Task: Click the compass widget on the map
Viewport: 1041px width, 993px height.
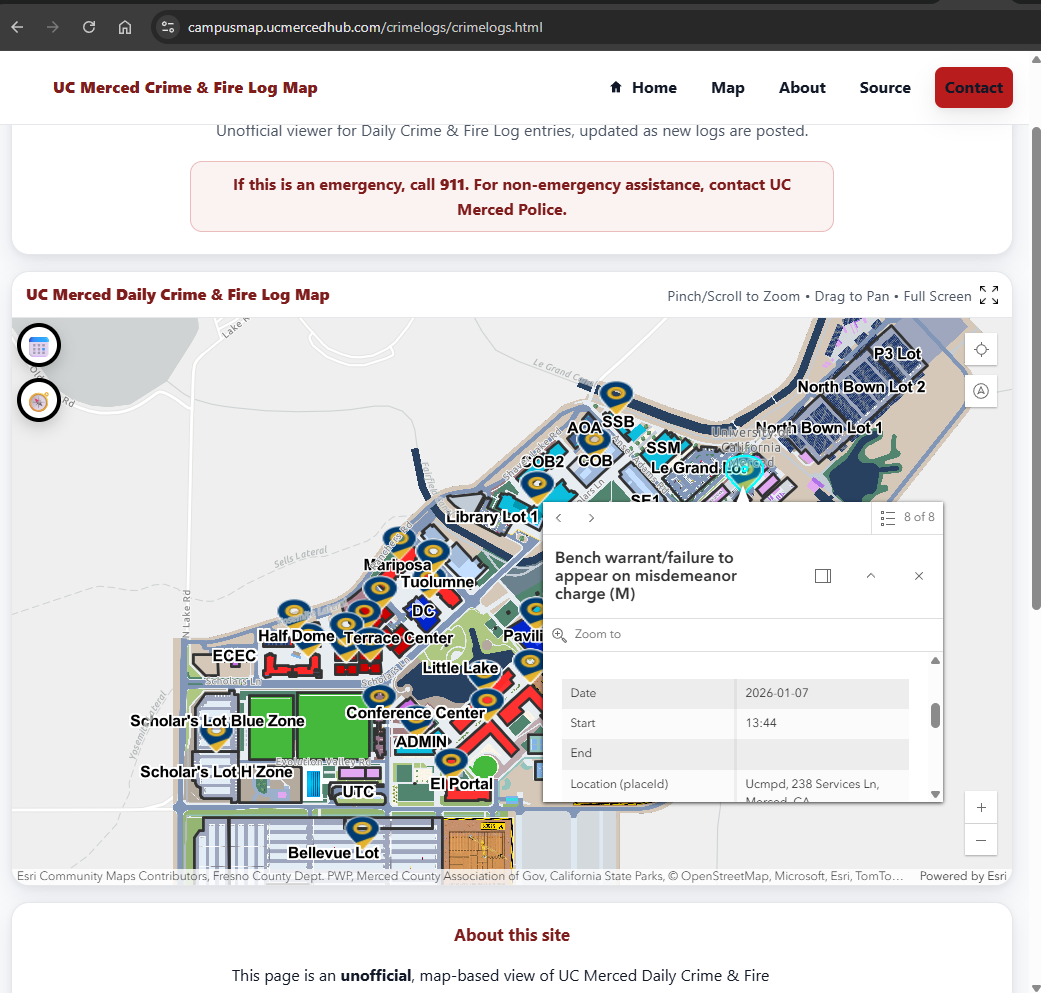Action: tap(38, 400)
